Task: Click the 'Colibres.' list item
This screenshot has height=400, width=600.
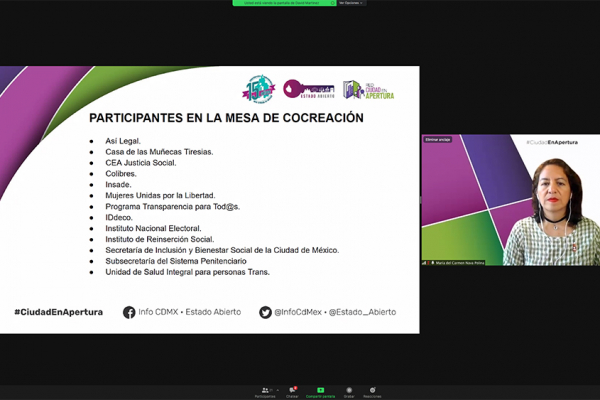Action: point(121,174)
